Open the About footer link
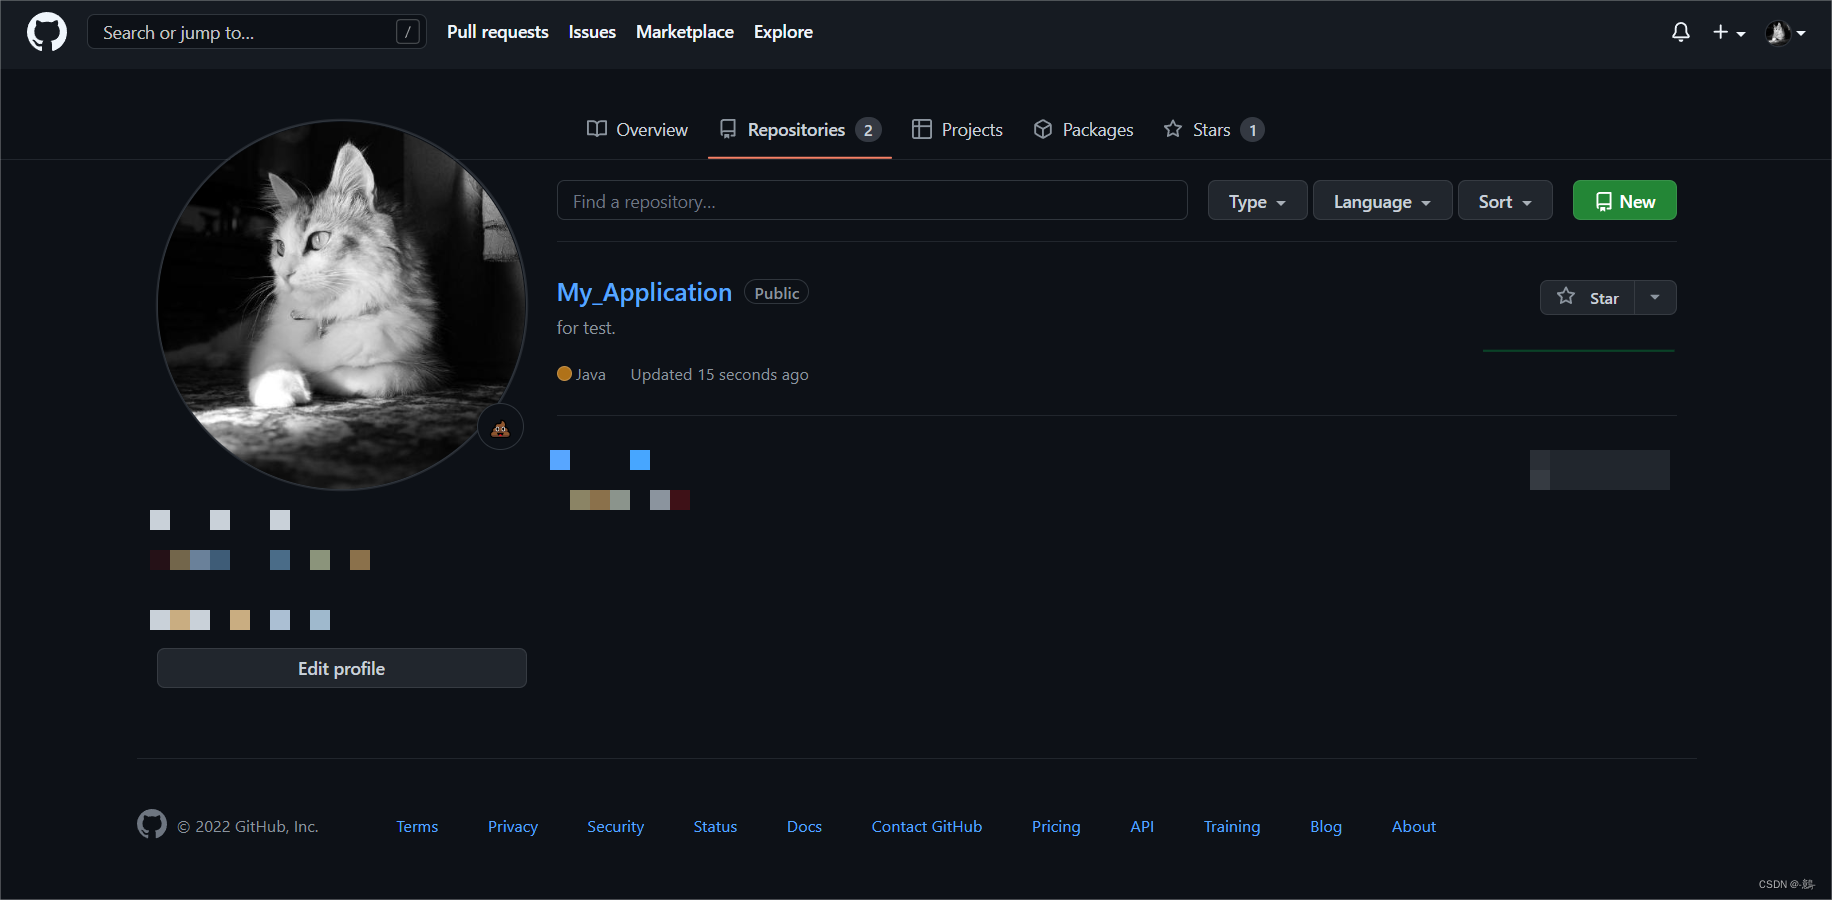 point(1414,827)
